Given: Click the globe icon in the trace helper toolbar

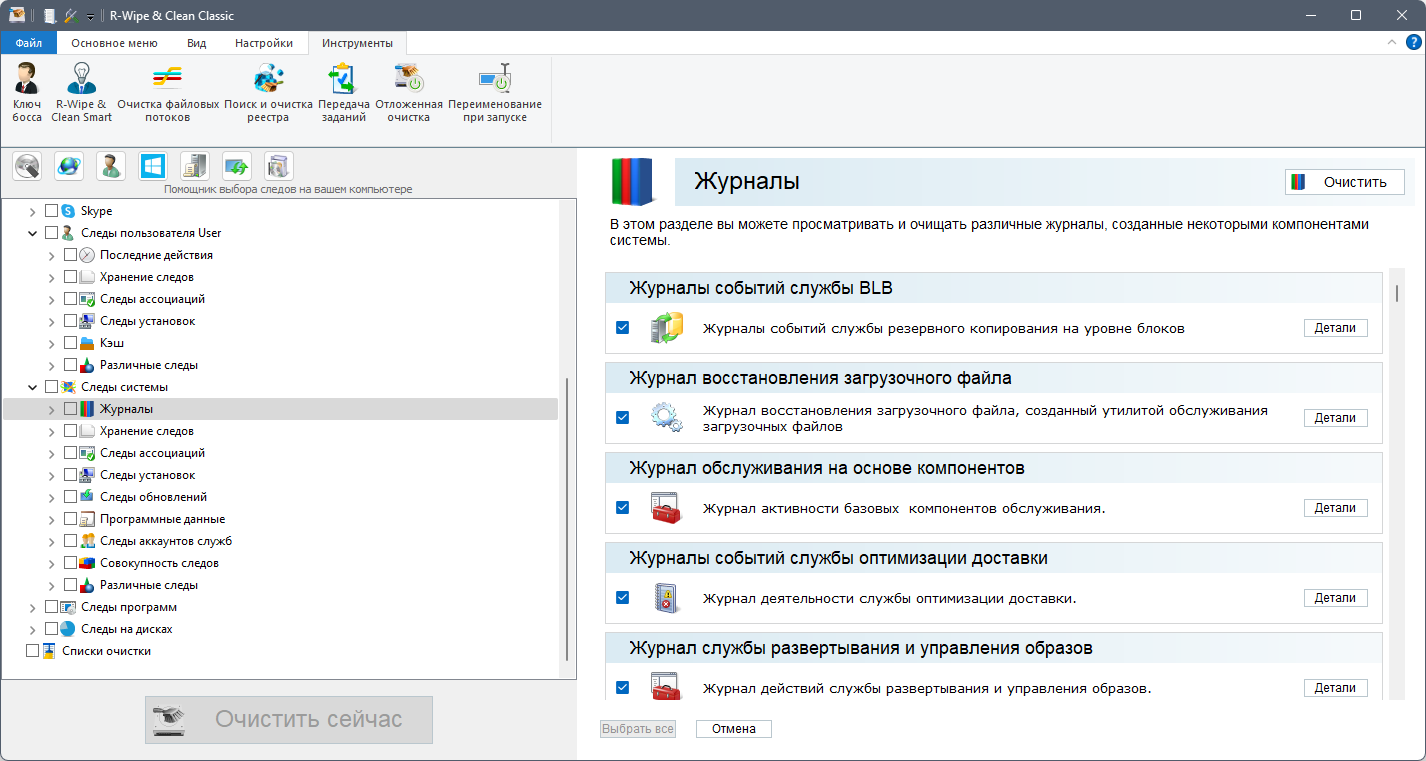Looking at the screenshot, I should [68, 165].
